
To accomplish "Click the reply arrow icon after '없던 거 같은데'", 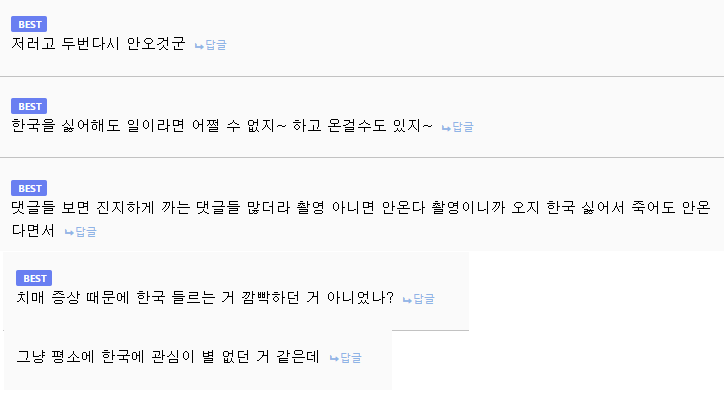I will coord(334,358).
